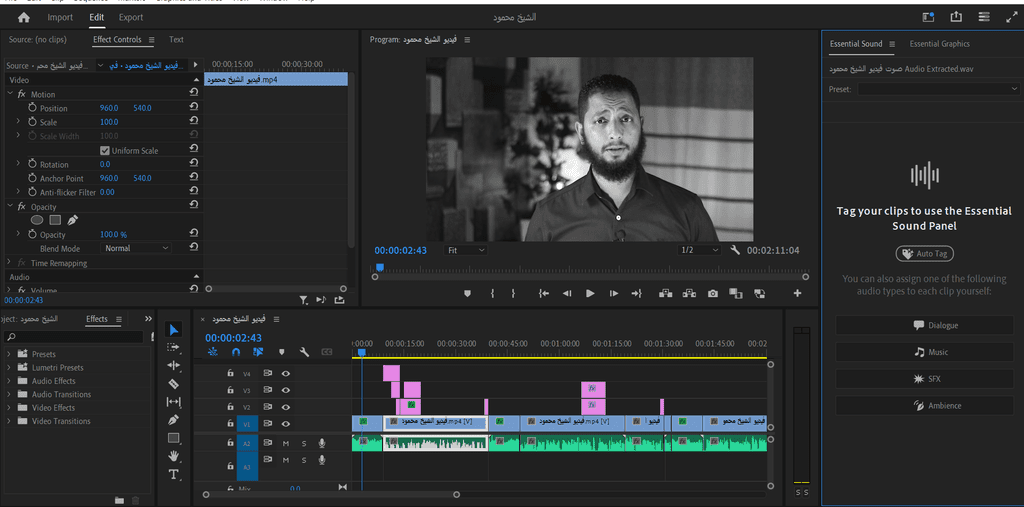Reset the Rotation parameter
1024x507 pixels.
(193, 164)
